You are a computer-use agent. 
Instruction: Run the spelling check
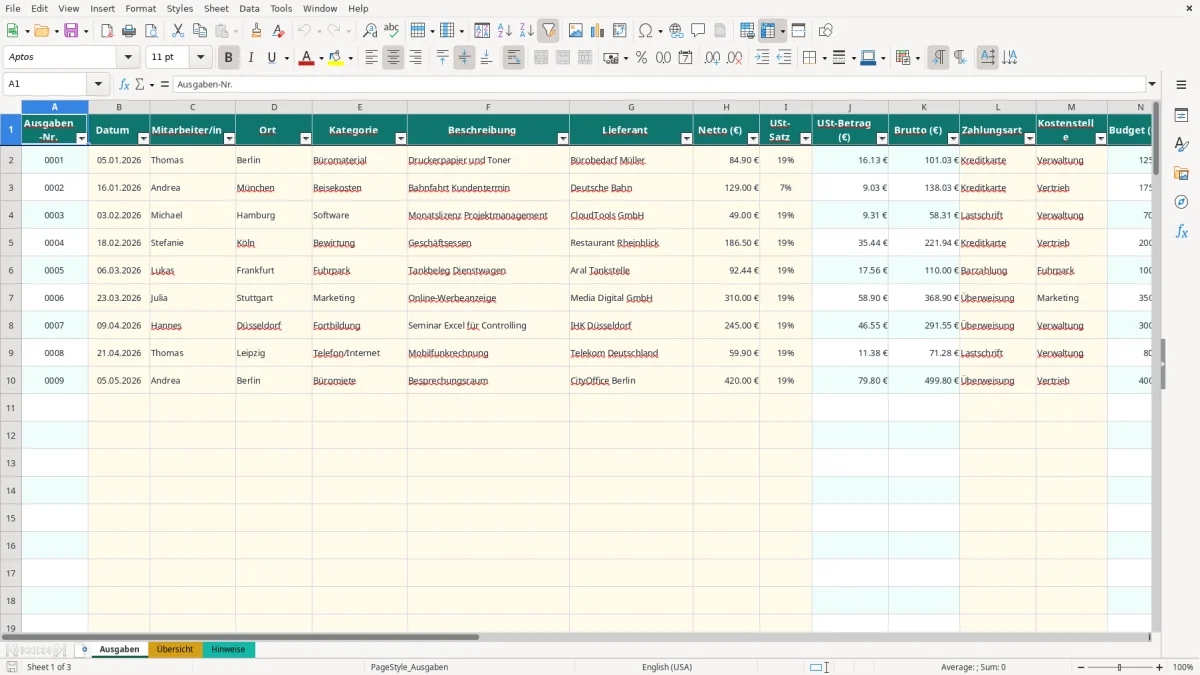click(392, 31)
